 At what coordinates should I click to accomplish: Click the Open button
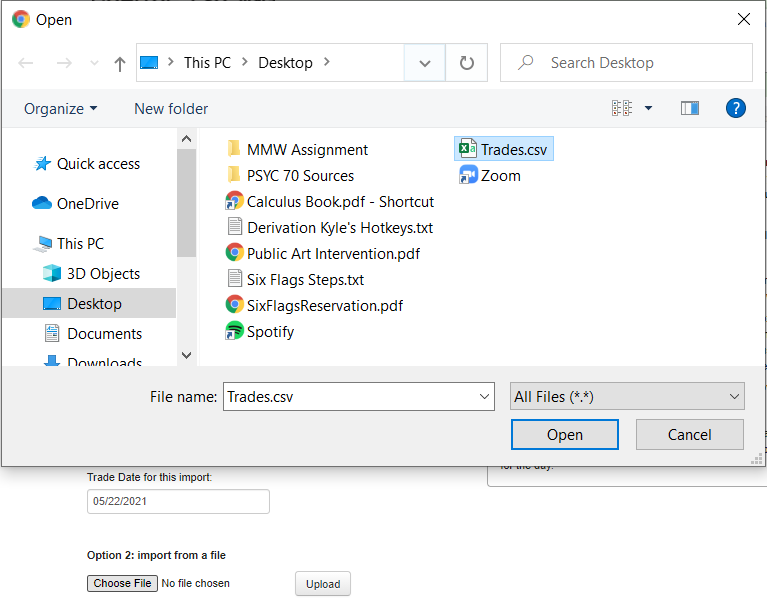click(x=564, y=434)
